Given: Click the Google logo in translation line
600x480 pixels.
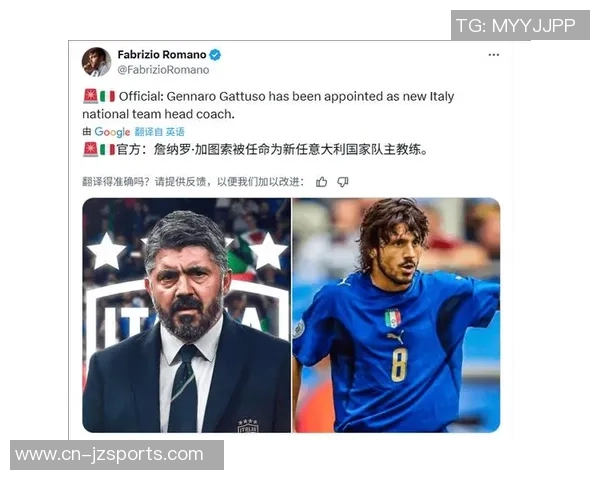Looking at the screenshot, I should (112, 132).
